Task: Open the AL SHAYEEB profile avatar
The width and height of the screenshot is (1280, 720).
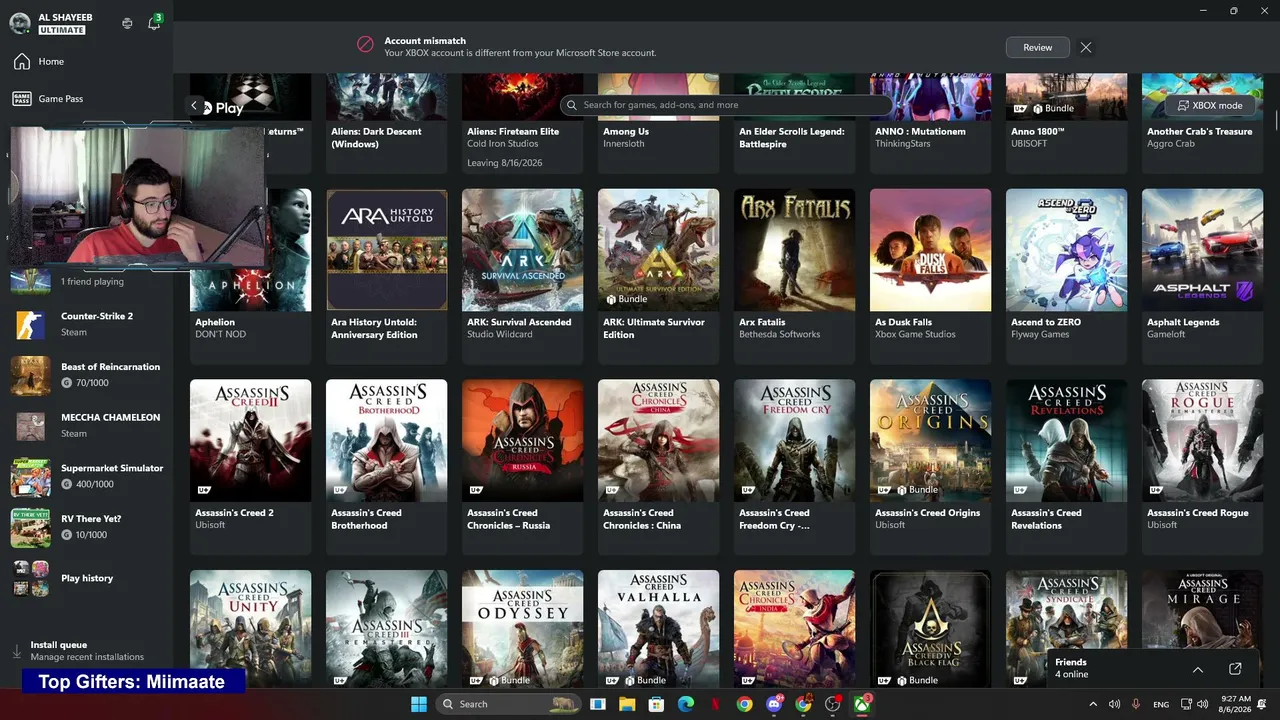Action: [19, 23]
